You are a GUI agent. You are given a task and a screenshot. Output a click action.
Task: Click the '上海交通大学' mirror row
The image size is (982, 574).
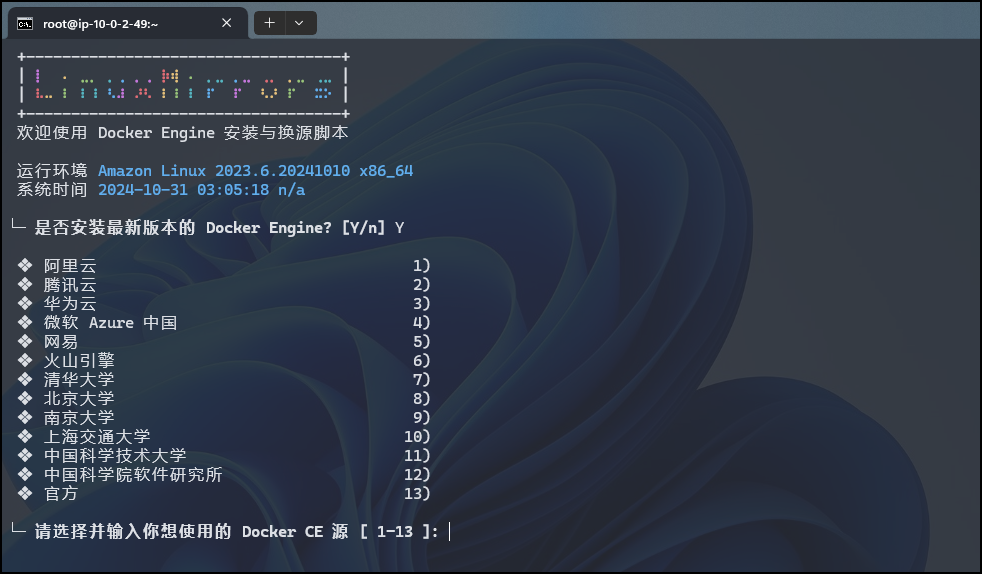click(x=224, y=436)
